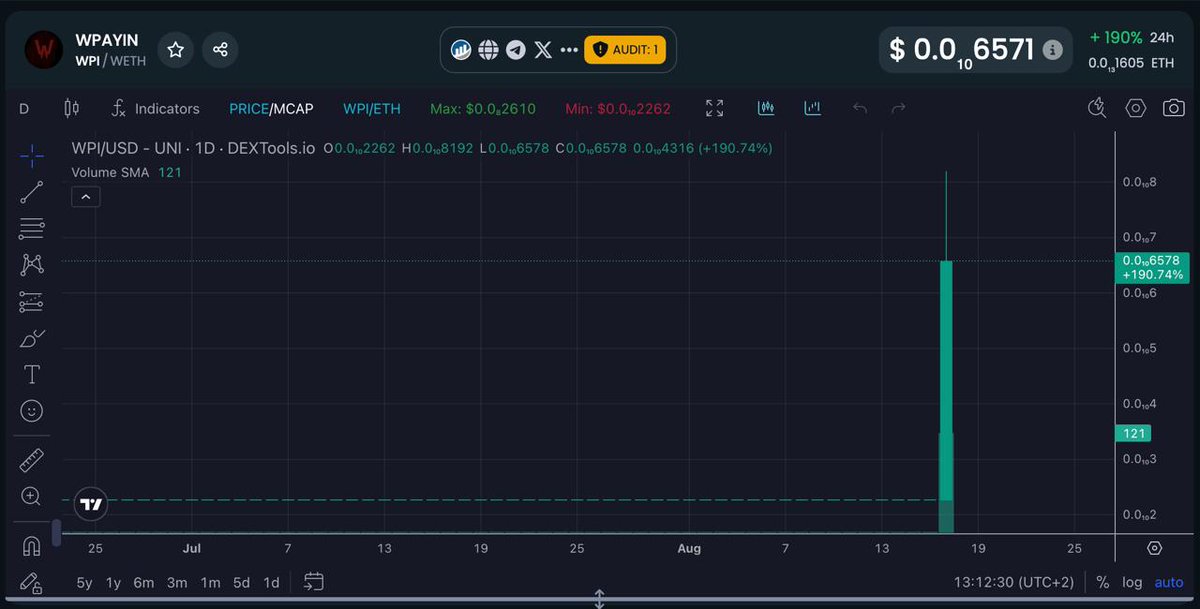Screen dimensions: 1200x609
Task: Click the TradingView logo
Action: tap(91, 505)
